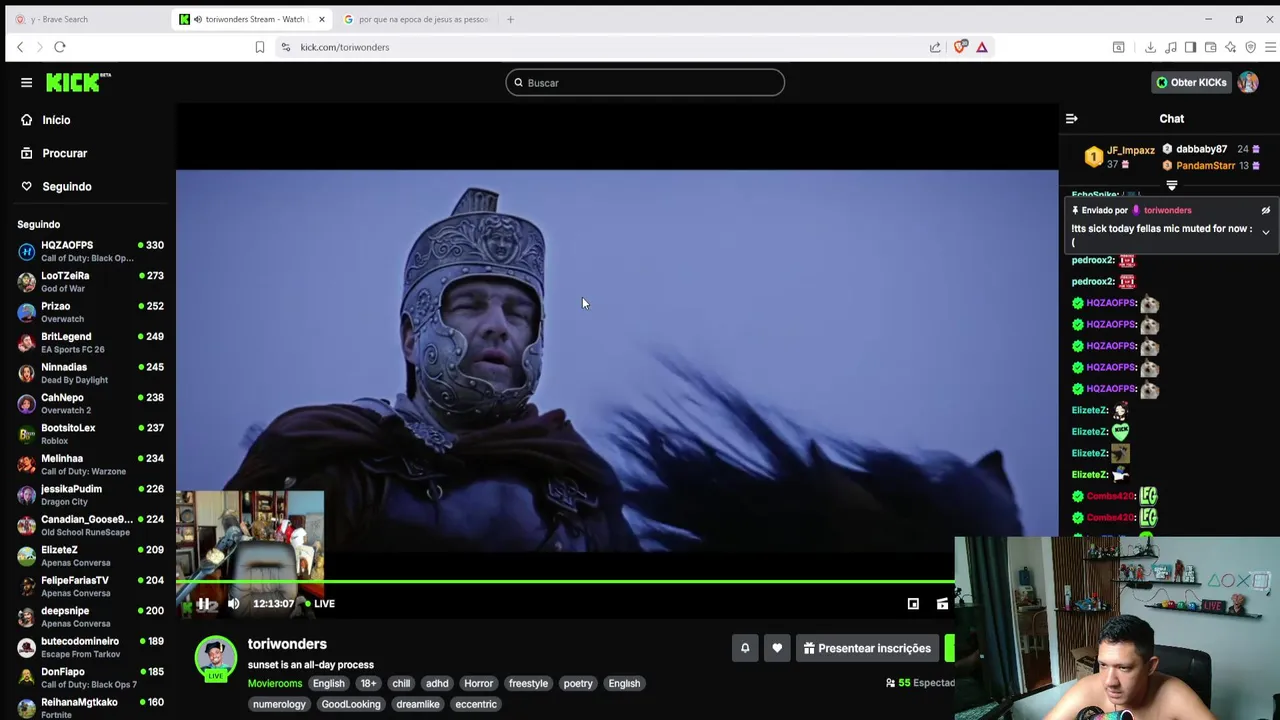Open the user profile avatar menu

point(1248,83)
